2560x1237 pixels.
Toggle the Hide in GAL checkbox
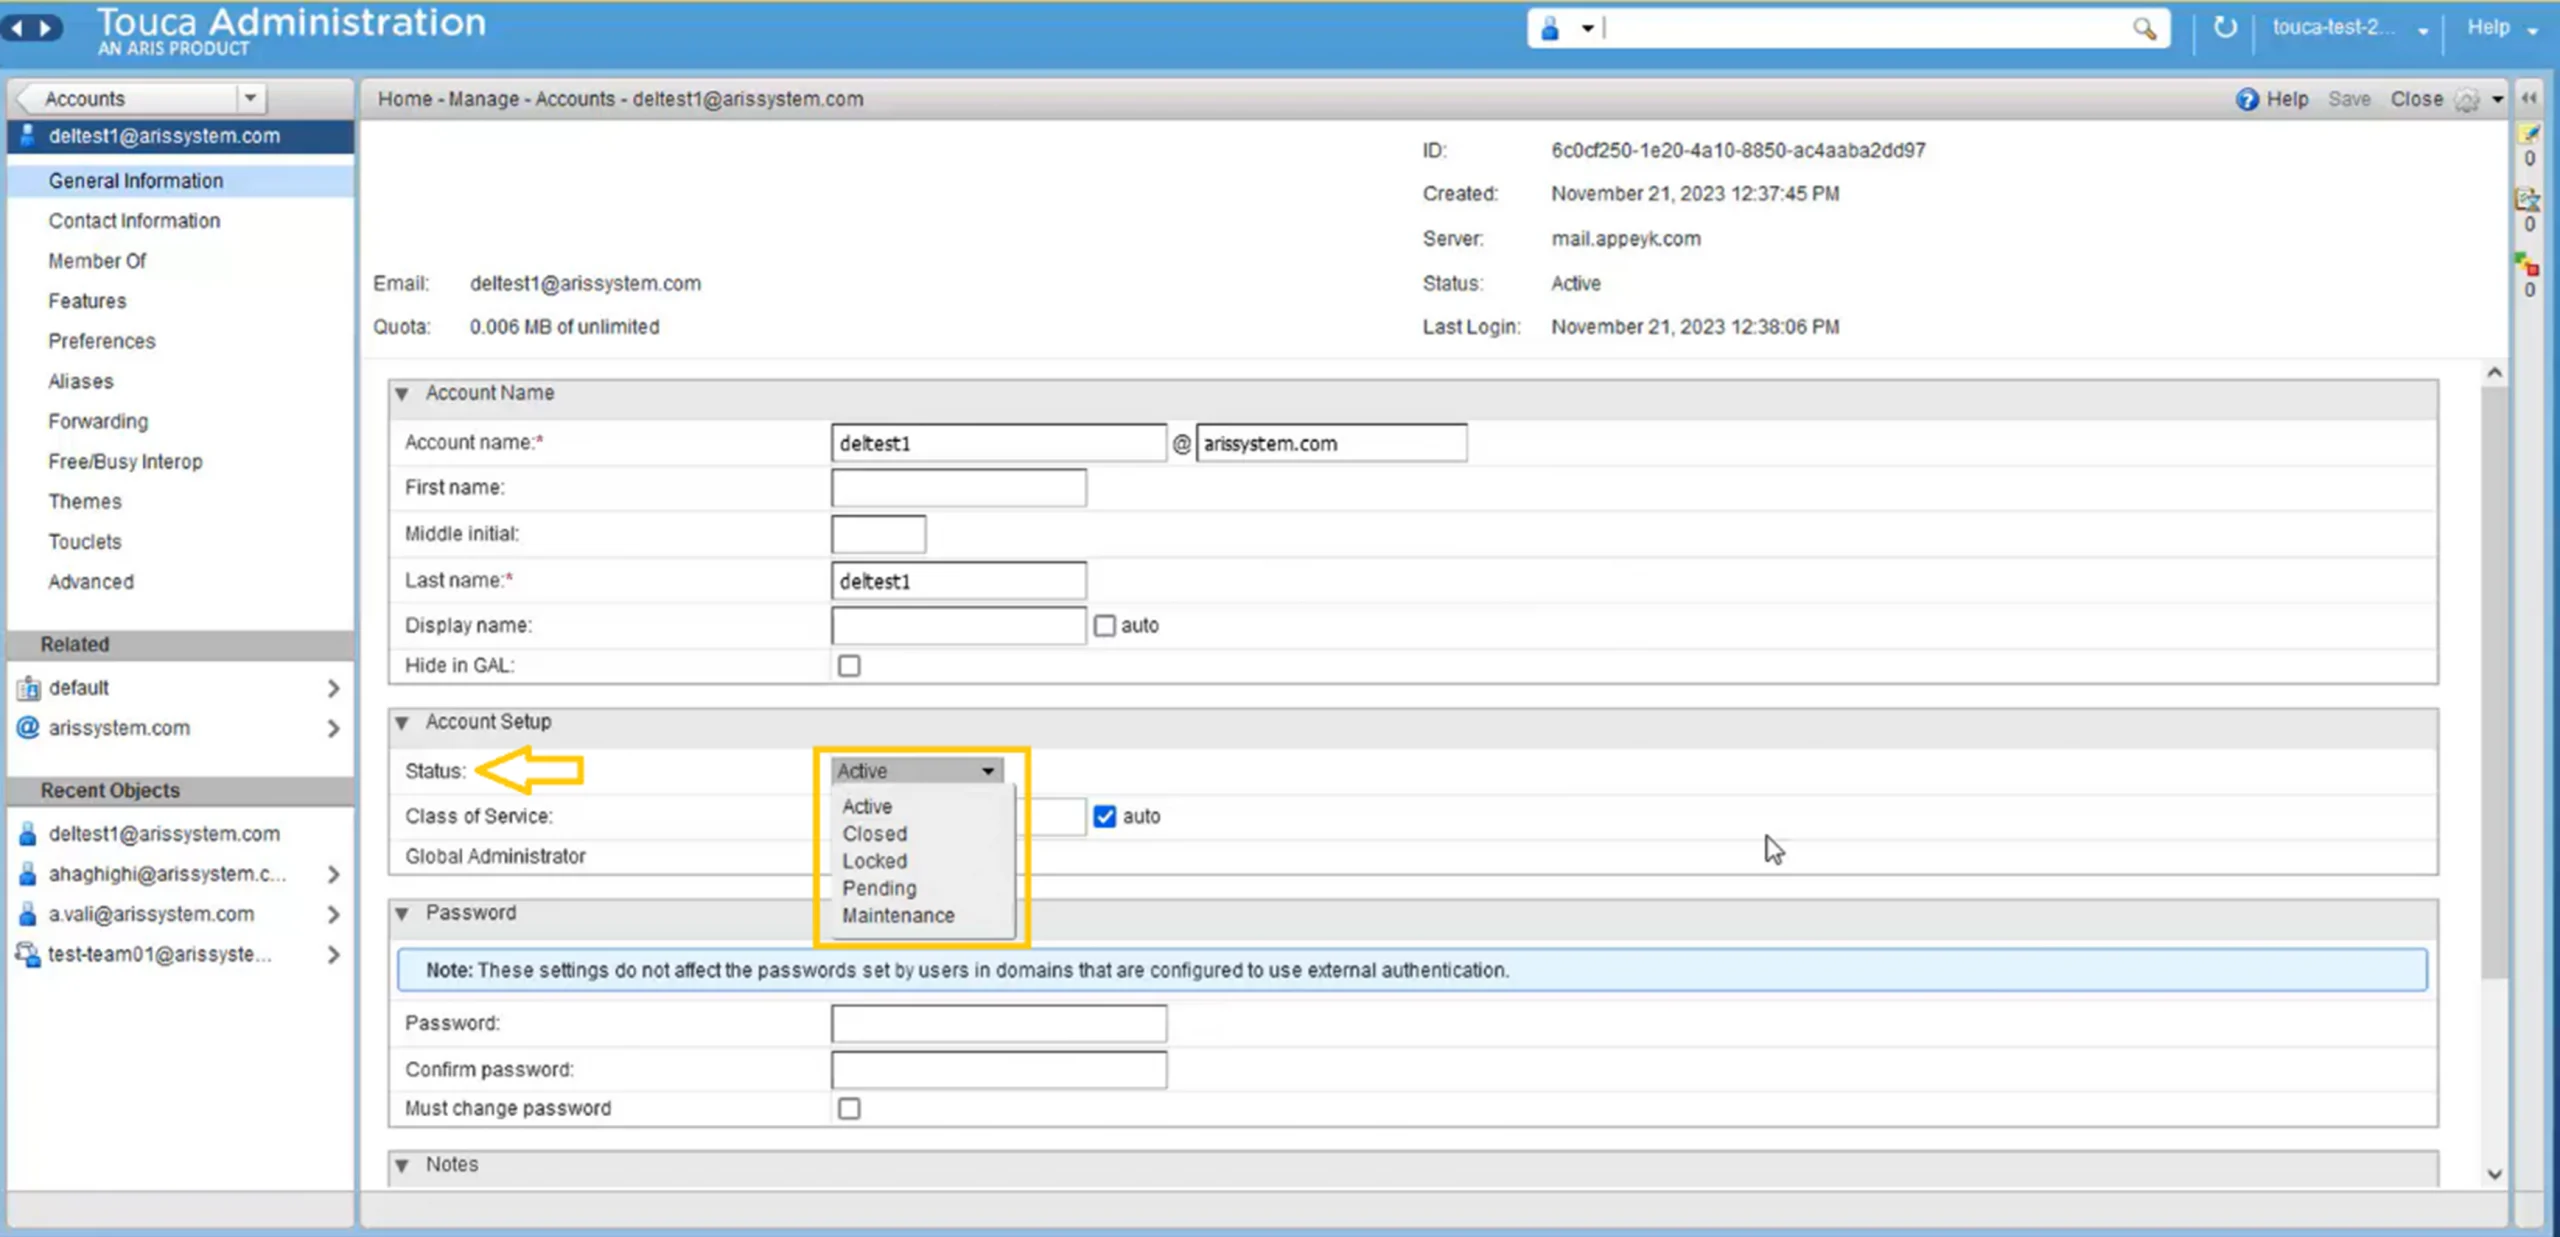[x=849, y=664]
